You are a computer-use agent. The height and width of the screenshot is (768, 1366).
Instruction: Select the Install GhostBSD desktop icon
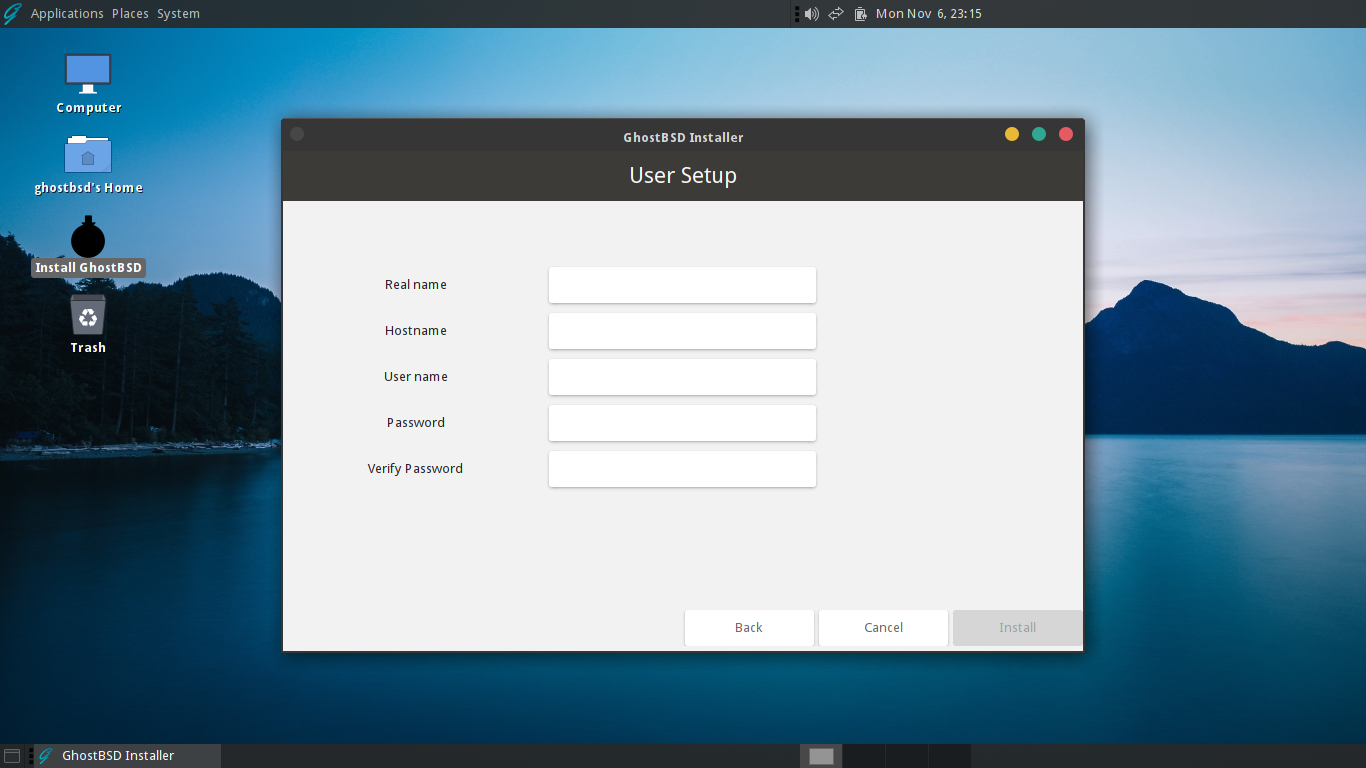tap(88, 238)
